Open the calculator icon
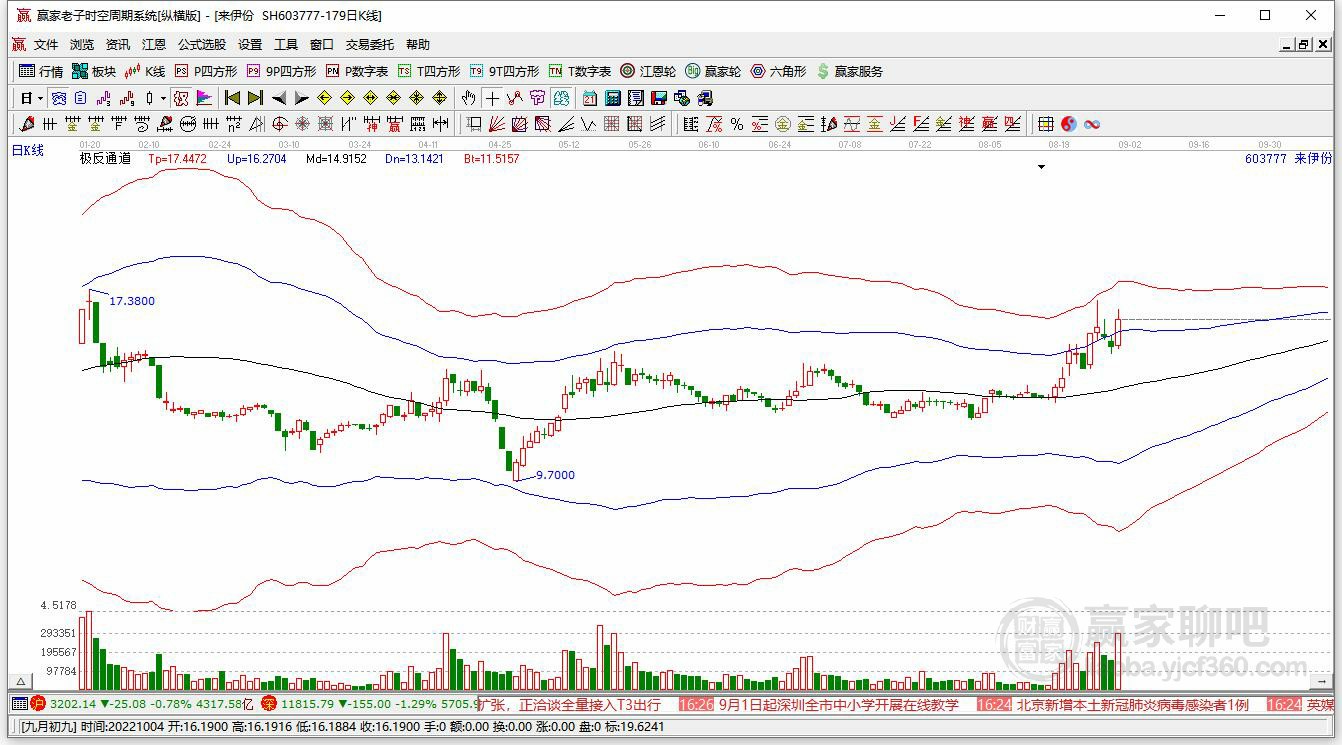Image resolution: width=1342 pixels, height=745 pixels. coord(613,98)
